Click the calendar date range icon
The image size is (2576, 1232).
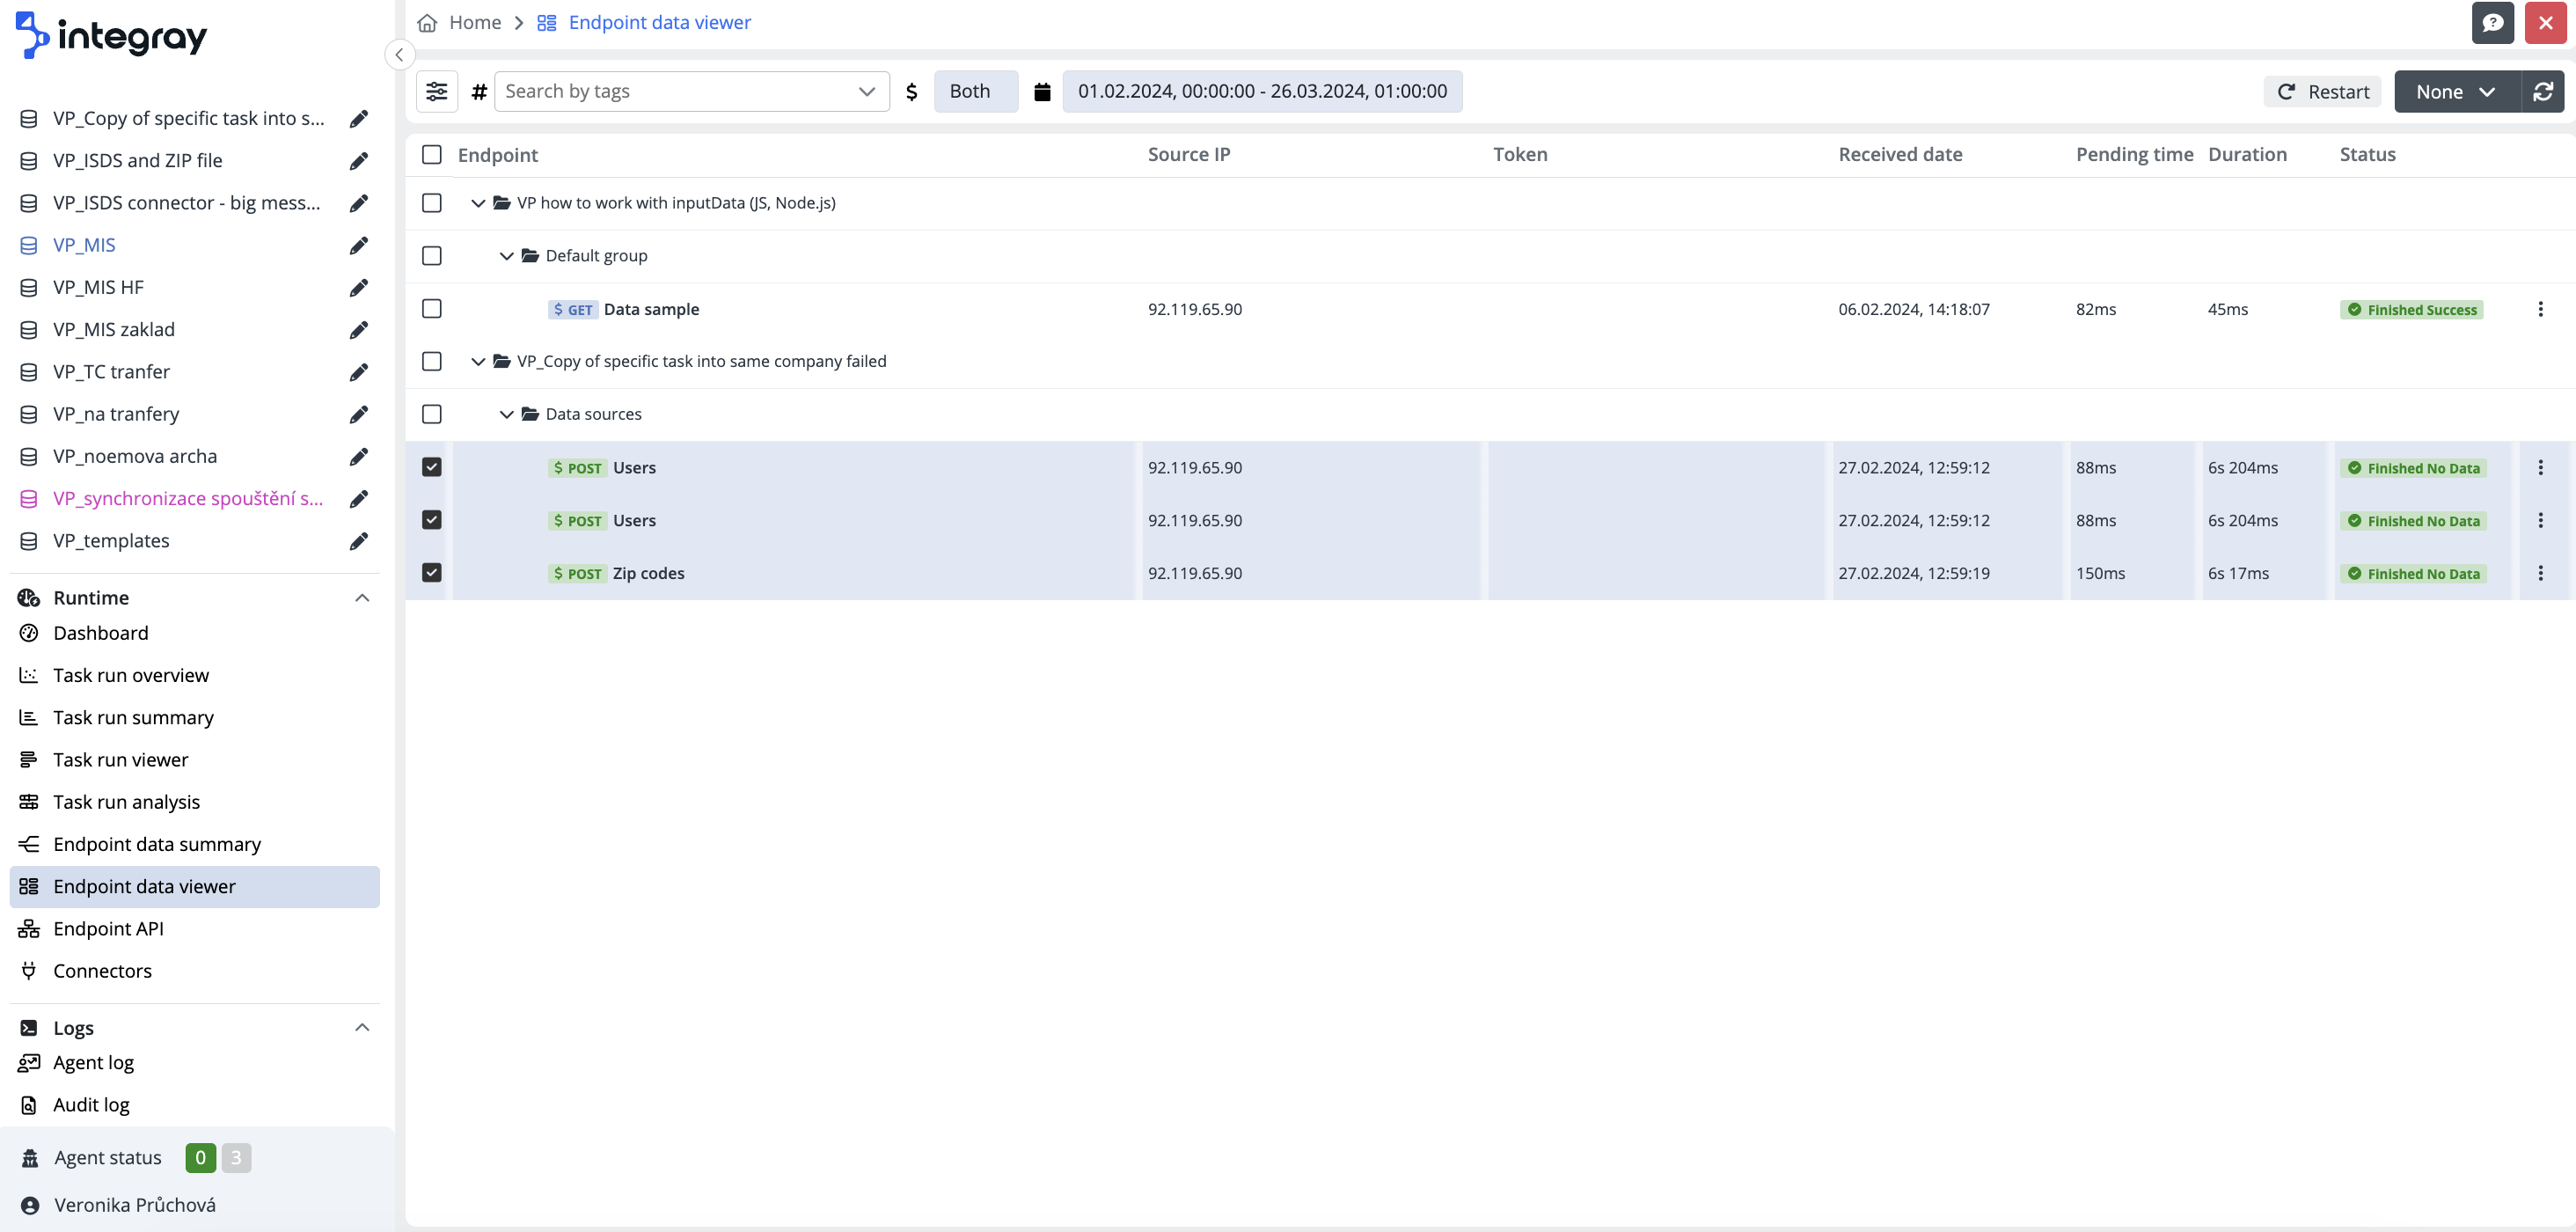(x=1042, y=91)
